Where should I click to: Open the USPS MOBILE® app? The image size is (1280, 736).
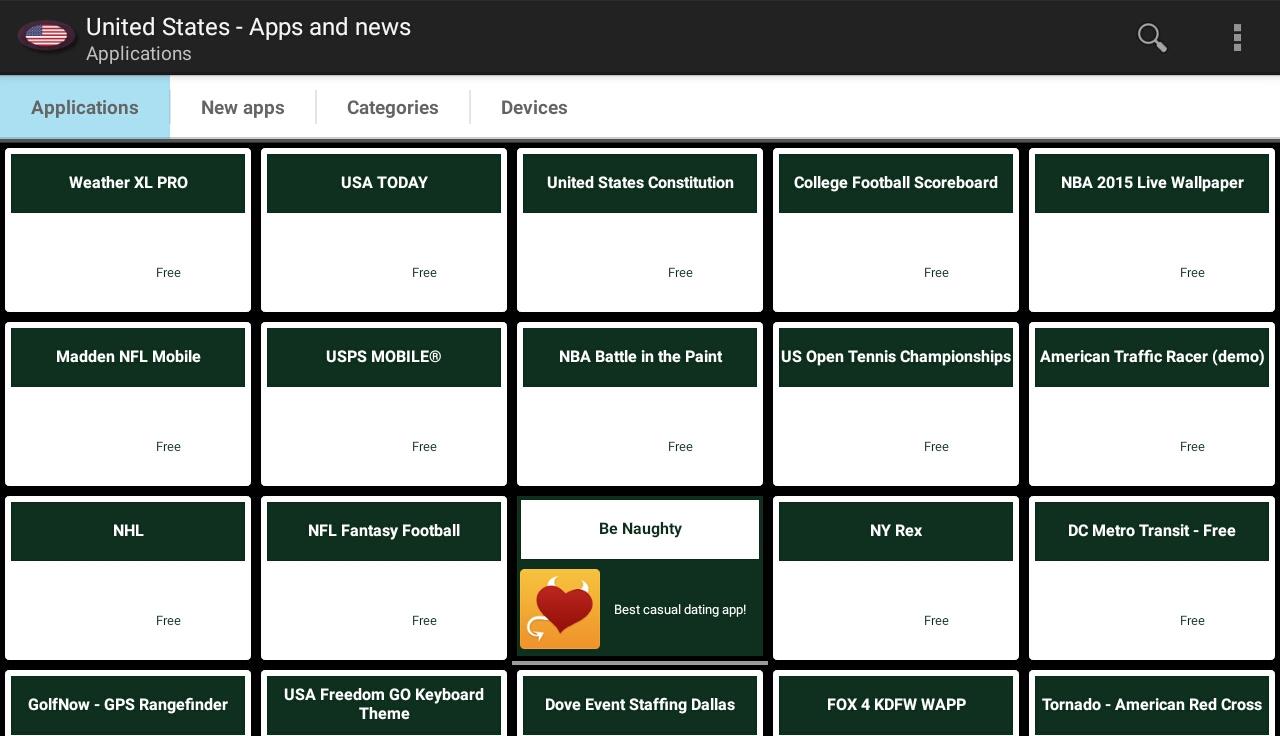(x=384, y=404)
